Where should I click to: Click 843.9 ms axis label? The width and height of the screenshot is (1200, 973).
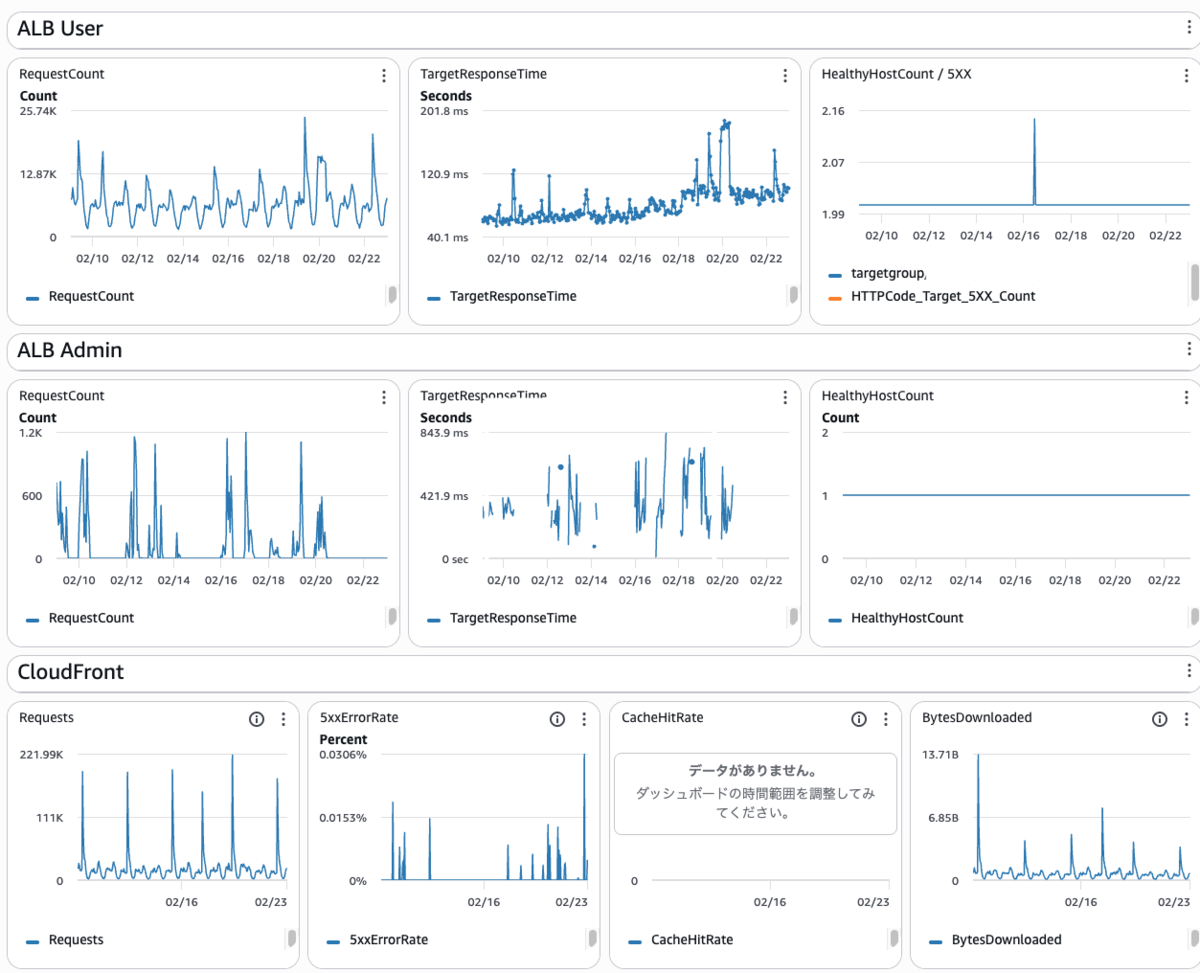point(444,433)
